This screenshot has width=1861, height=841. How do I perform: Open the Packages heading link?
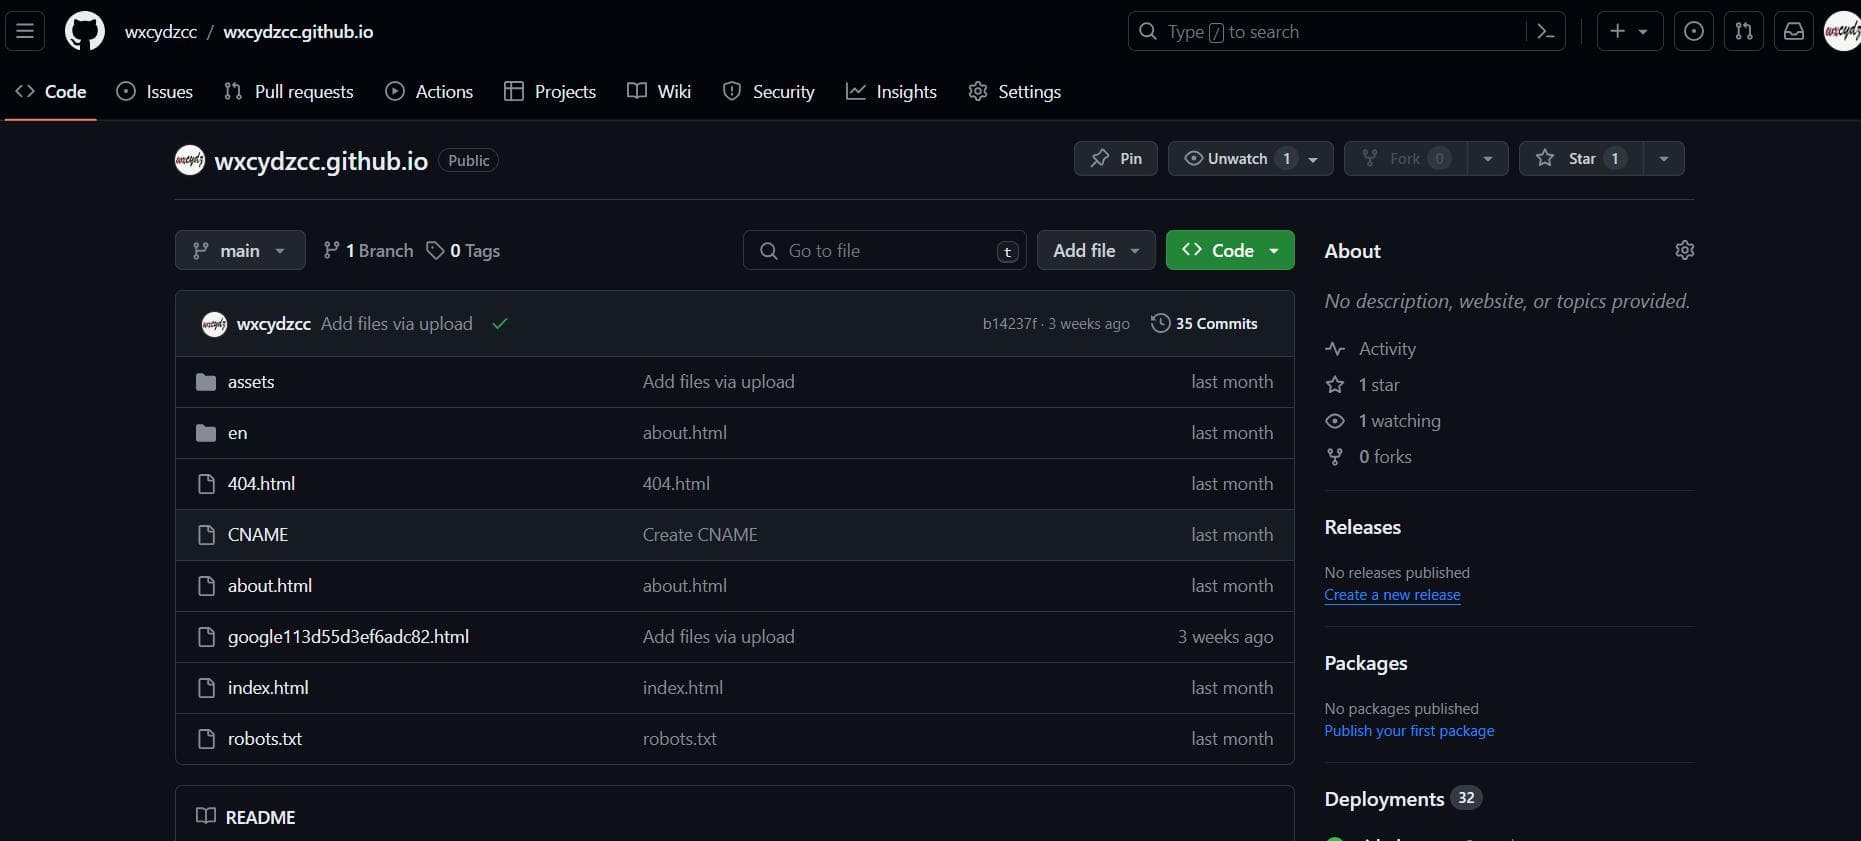coord(1366,663)
